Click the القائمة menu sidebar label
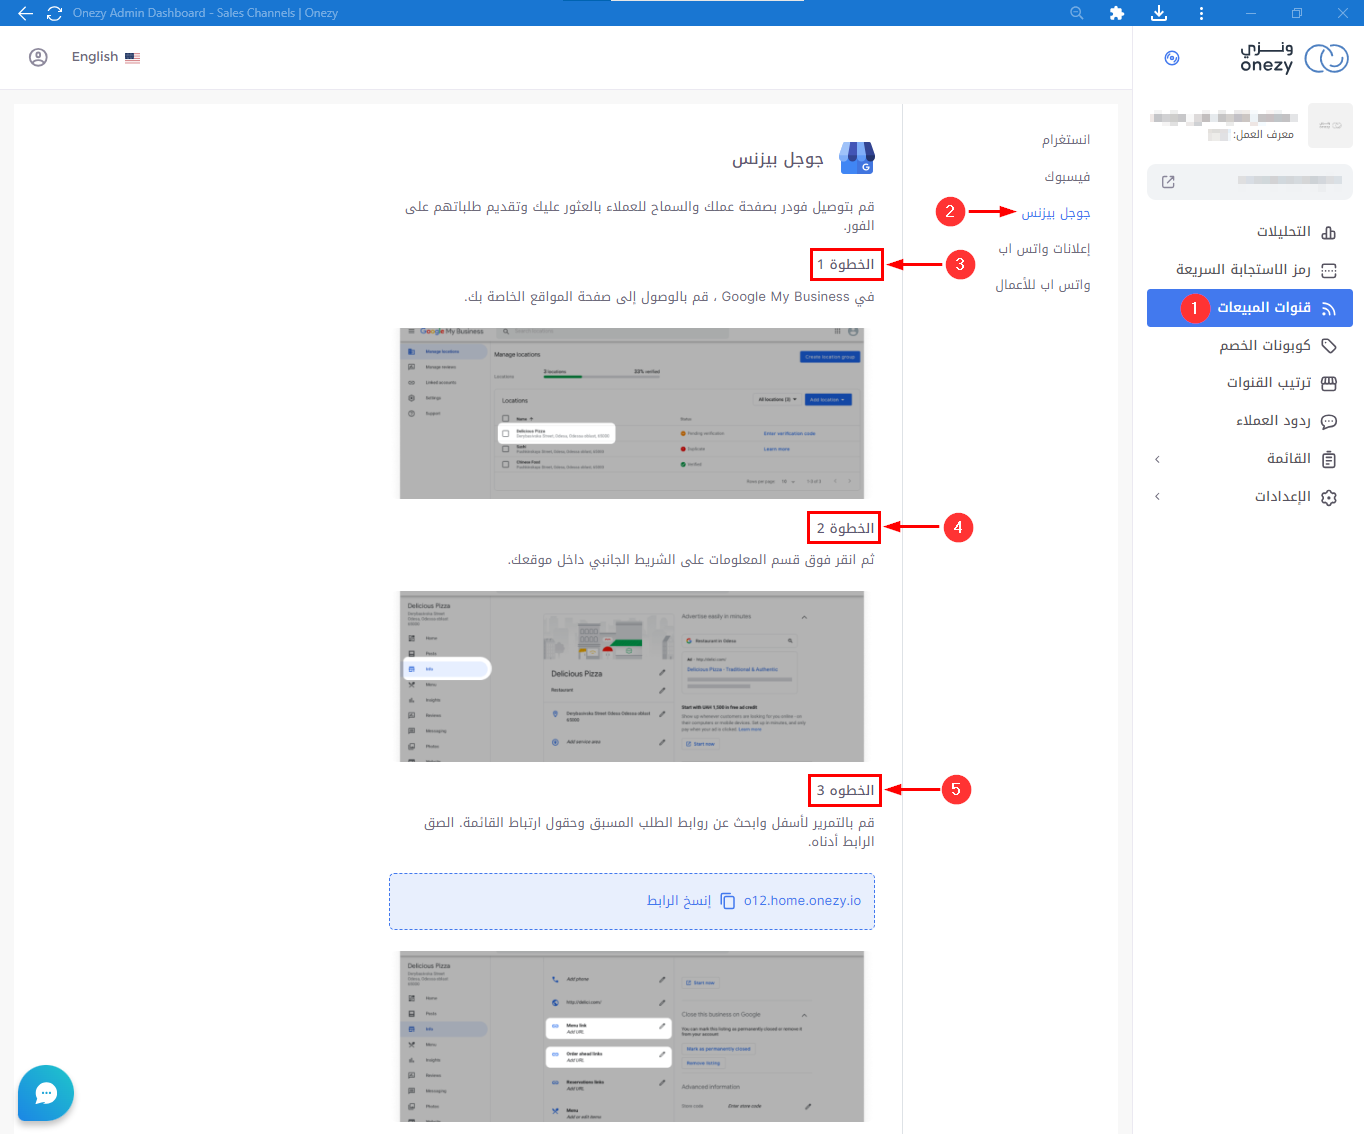The width and height of the screenshot is (1364, 1148). tap(1289, 458)
